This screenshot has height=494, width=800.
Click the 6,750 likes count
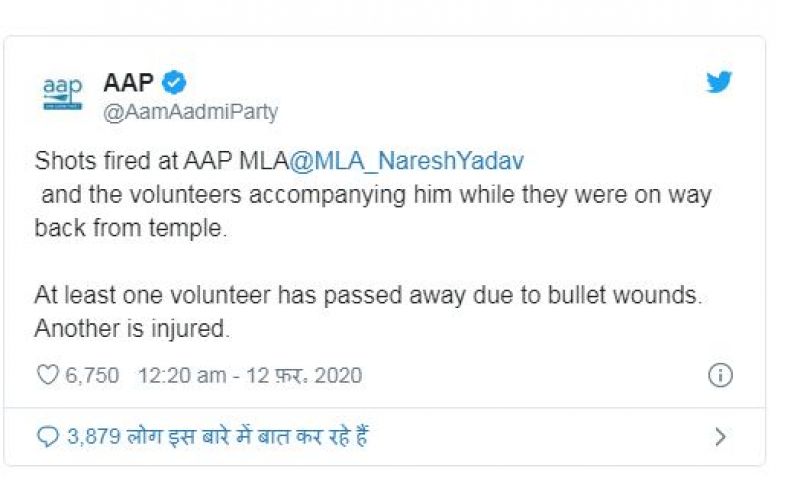click(x=92, y=376)
